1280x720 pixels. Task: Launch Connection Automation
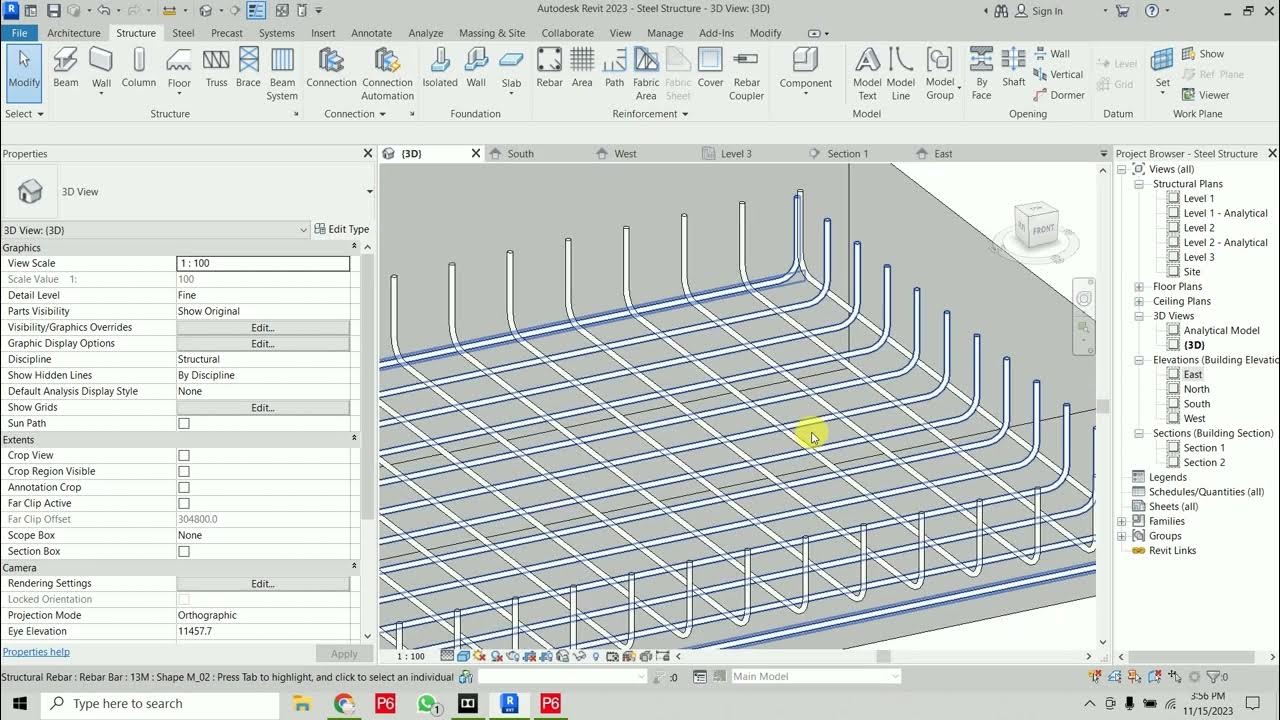(387, 74)
